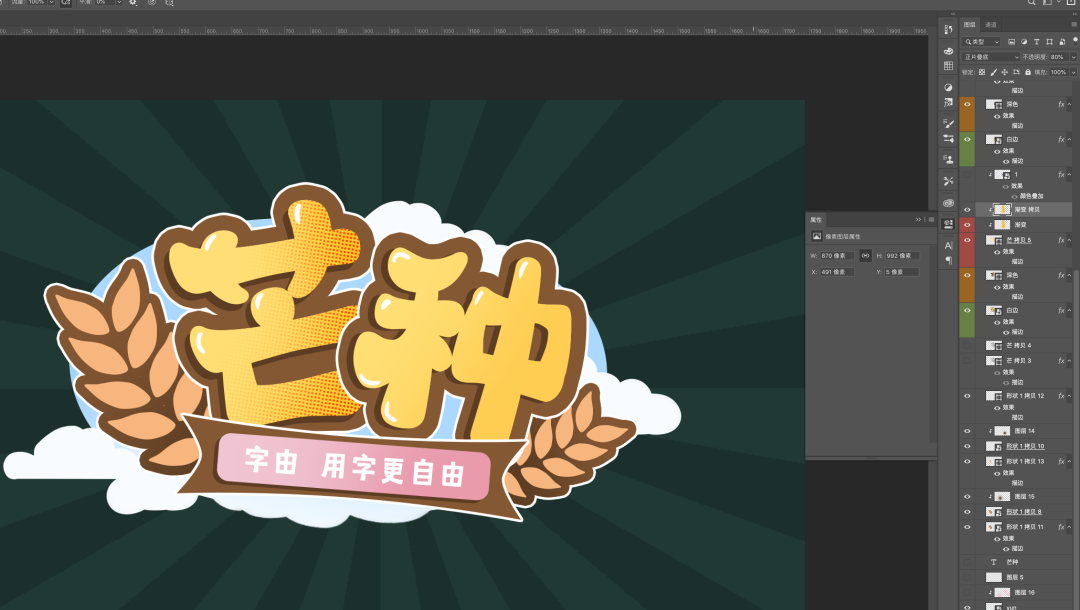Viewport: 1080px width, 610px height.
Task: Open the layer opacity 80% dropdown
Action: 1073,57
